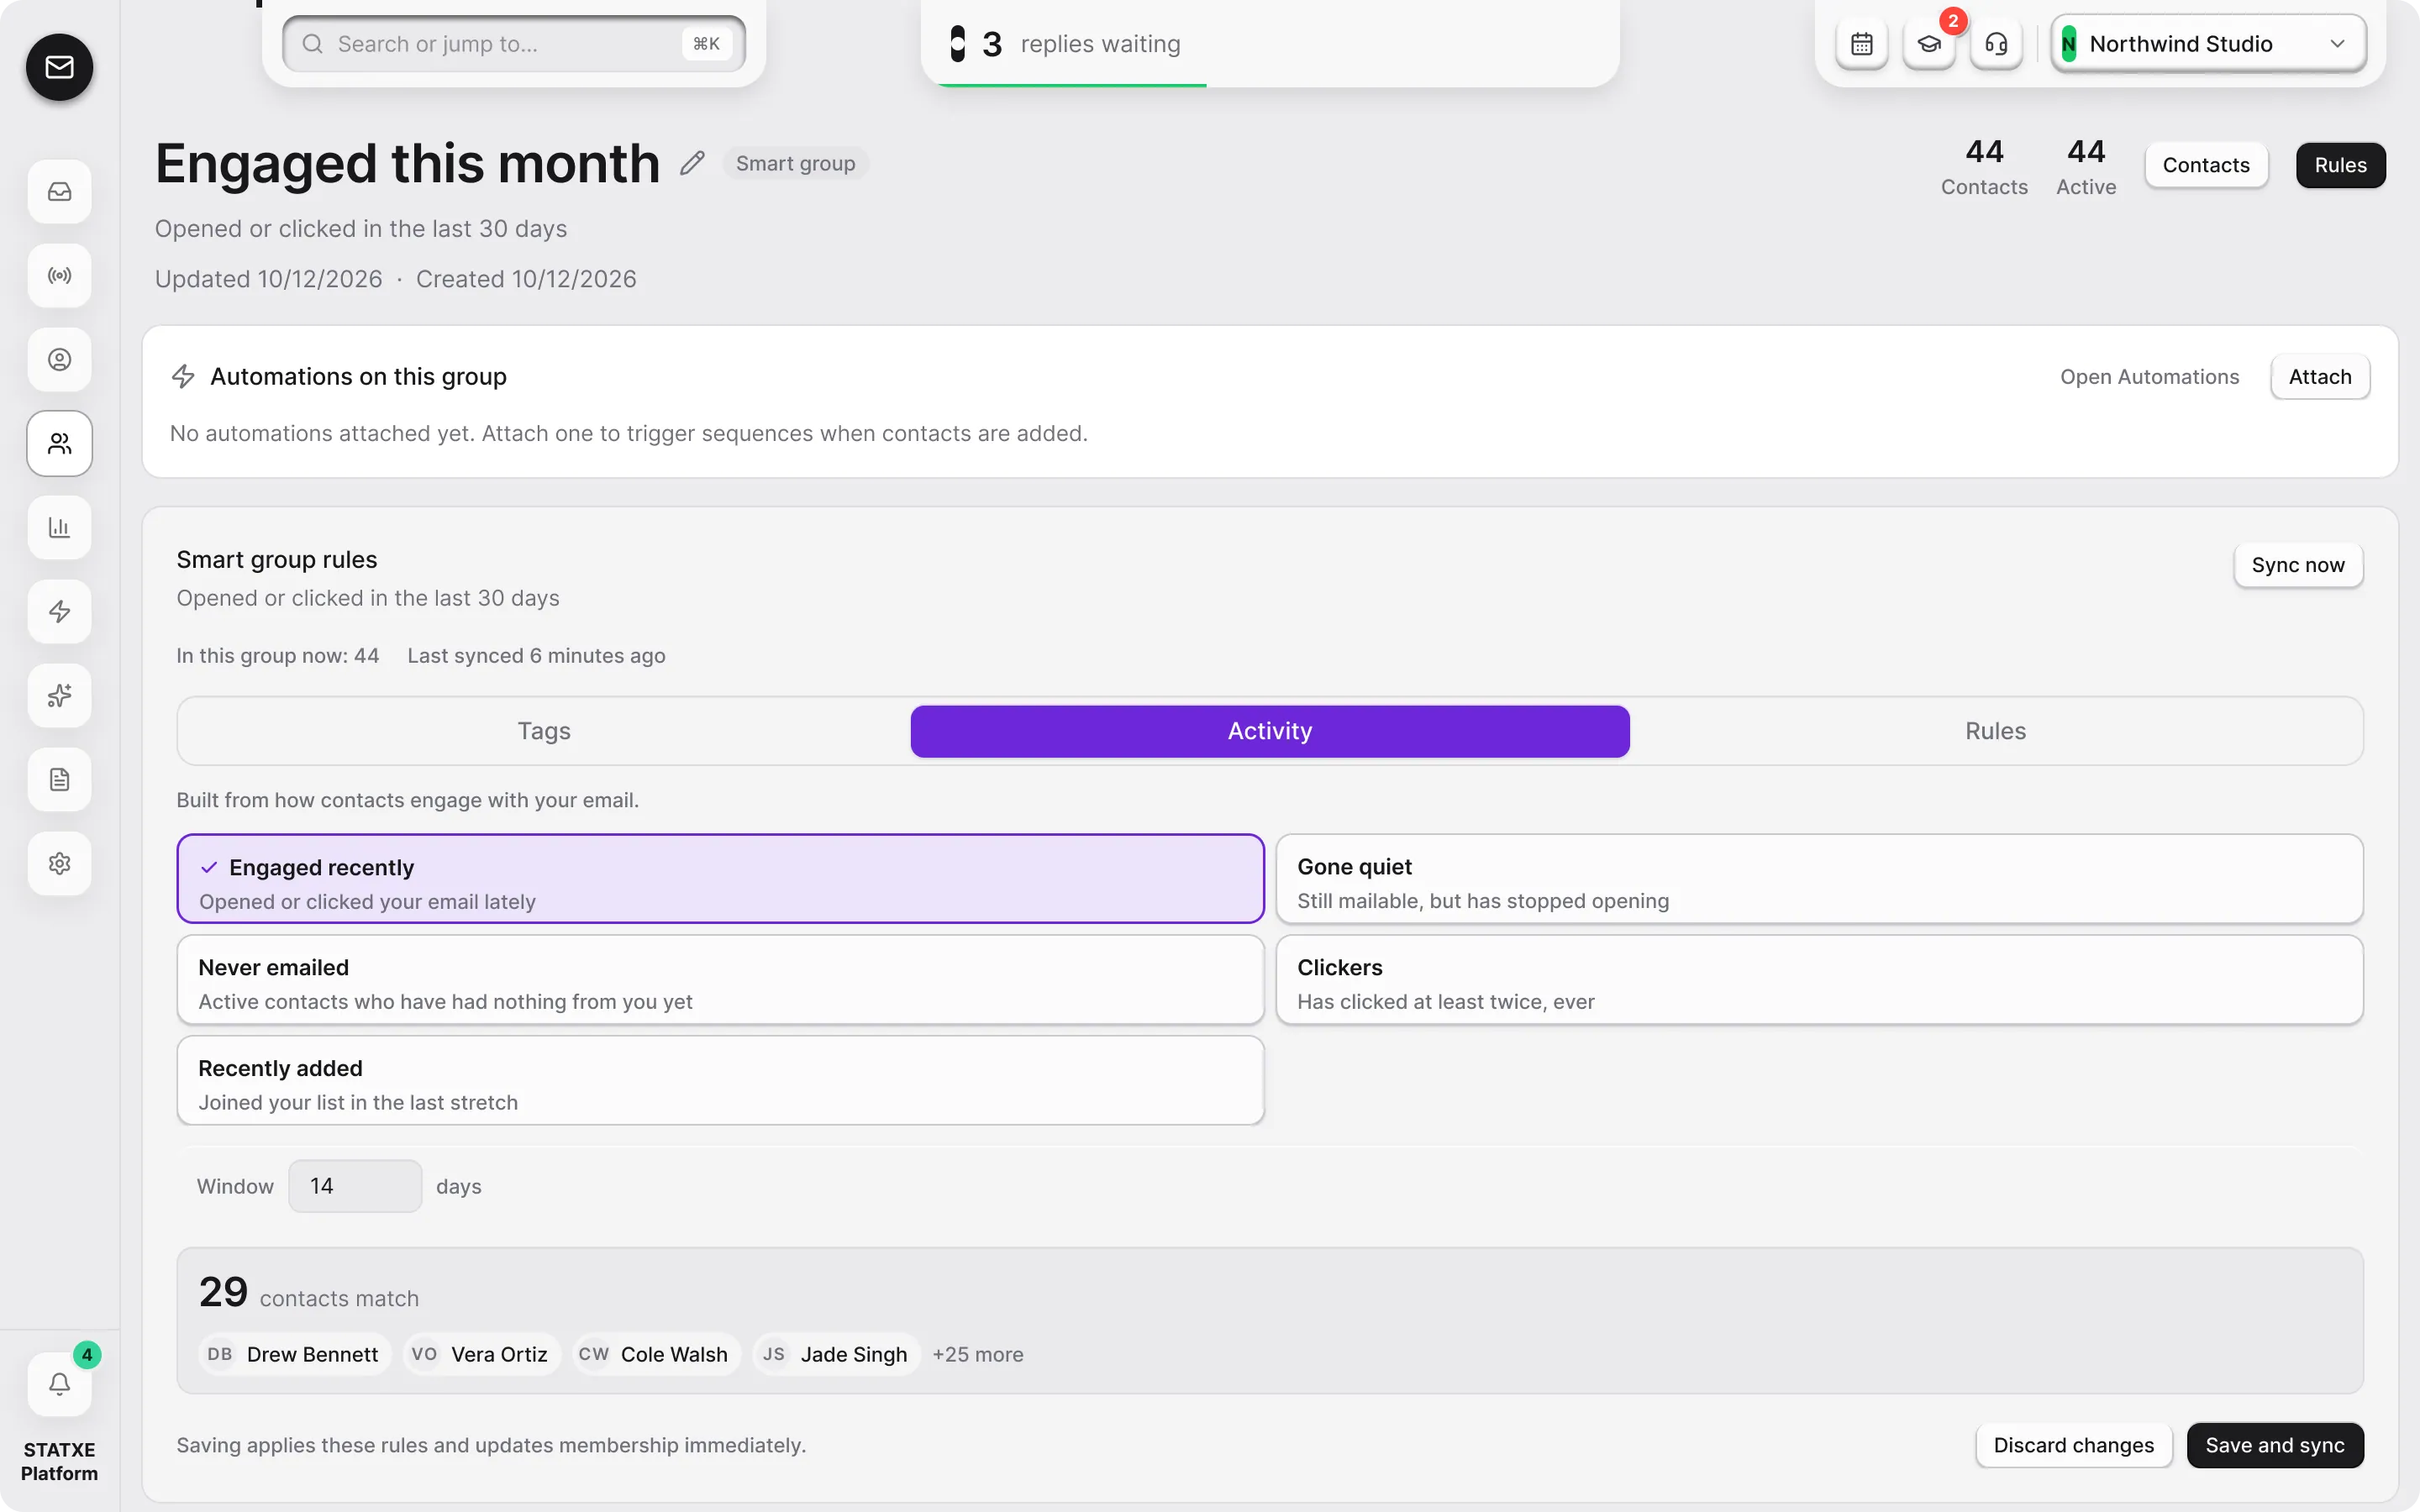Show the +25 more matching contacts
This screenshot has height=1512, width=2420.
pyautogui.click(x=977, y=1354)
